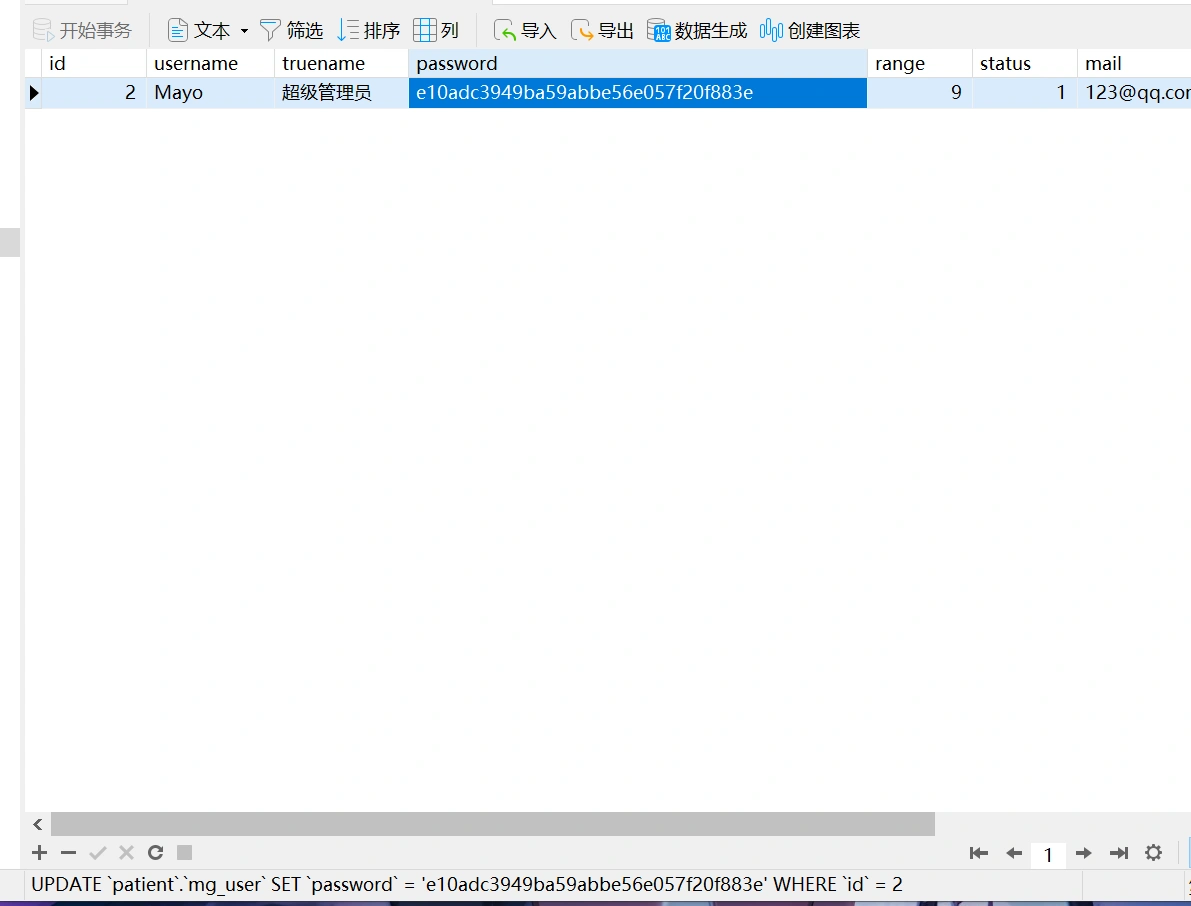Open Data Generation (数据生成) tool

(659, 31)
